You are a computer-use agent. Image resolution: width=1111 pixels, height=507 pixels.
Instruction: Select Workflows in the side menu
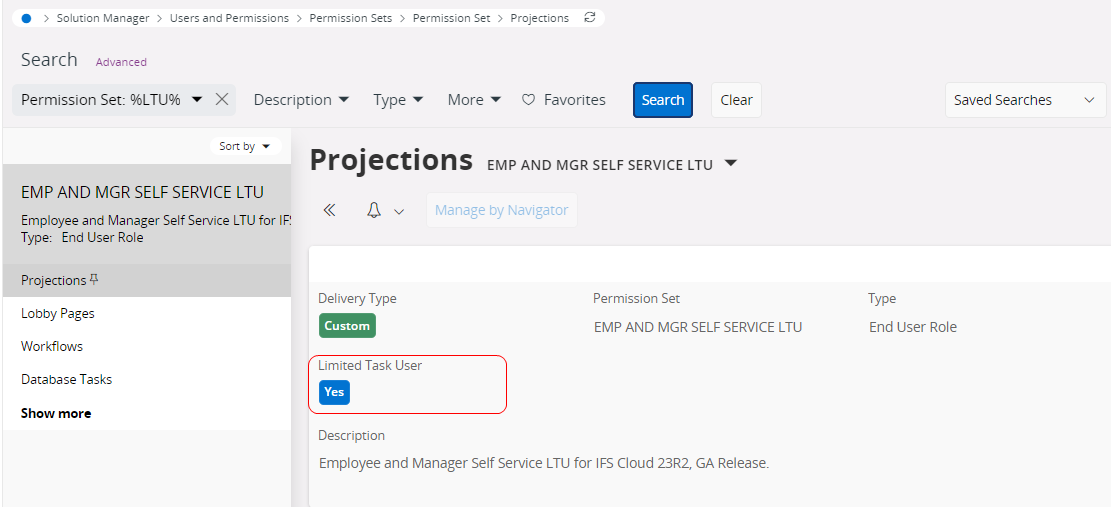pos(52,346)
